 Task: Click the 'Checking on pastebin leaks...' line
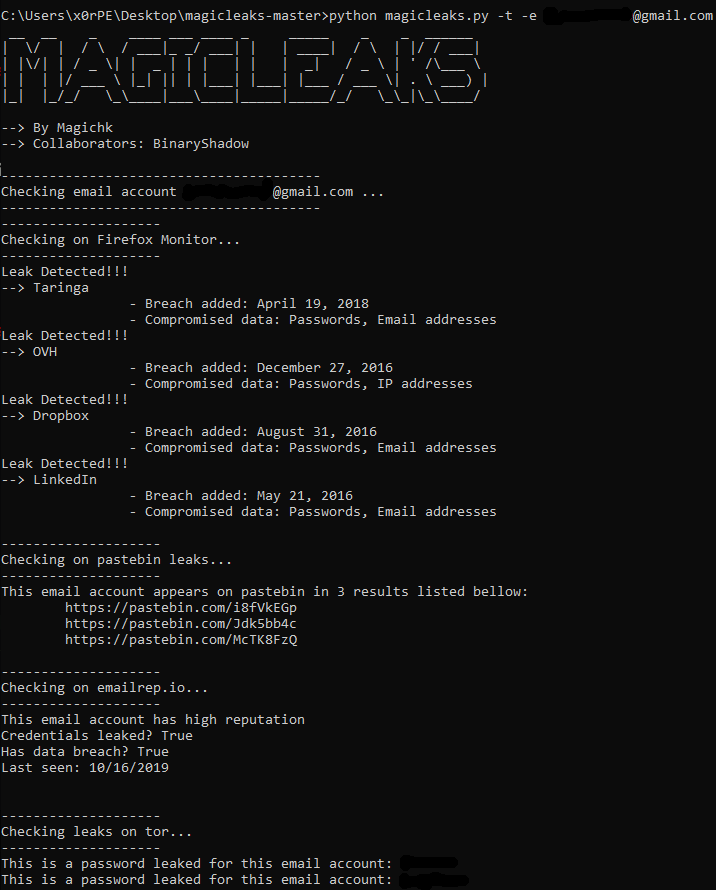116,560
